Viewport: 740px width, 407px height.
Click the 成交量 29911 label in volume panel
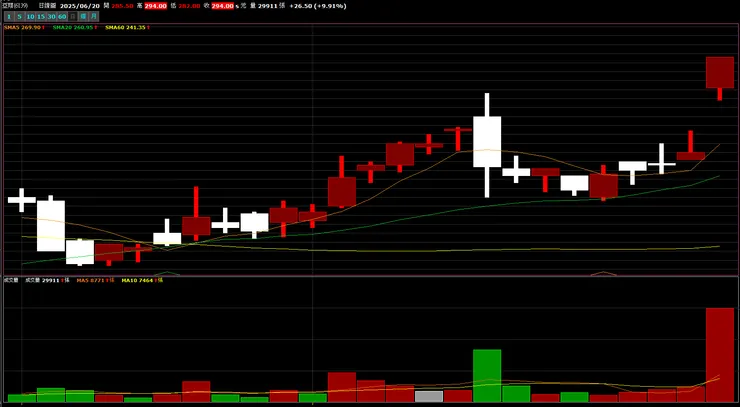47,280
